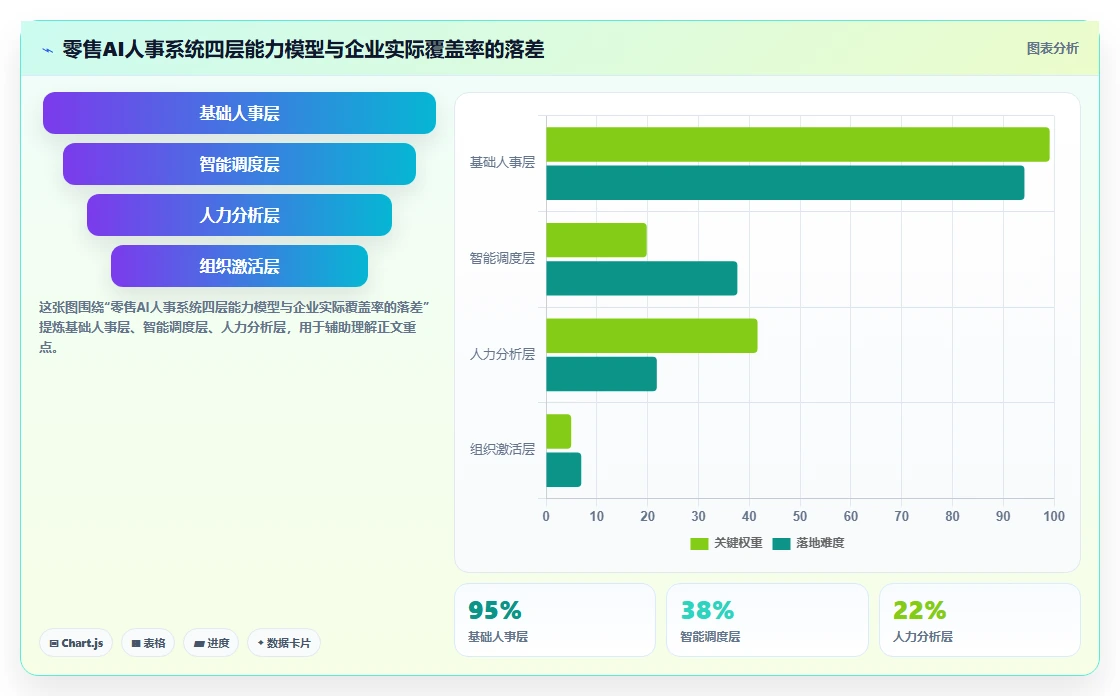The width and height of the screenshot is (1120, 696).
Task: Click the 落地难度 bar for 人力分析层
Action: [601, 374]
